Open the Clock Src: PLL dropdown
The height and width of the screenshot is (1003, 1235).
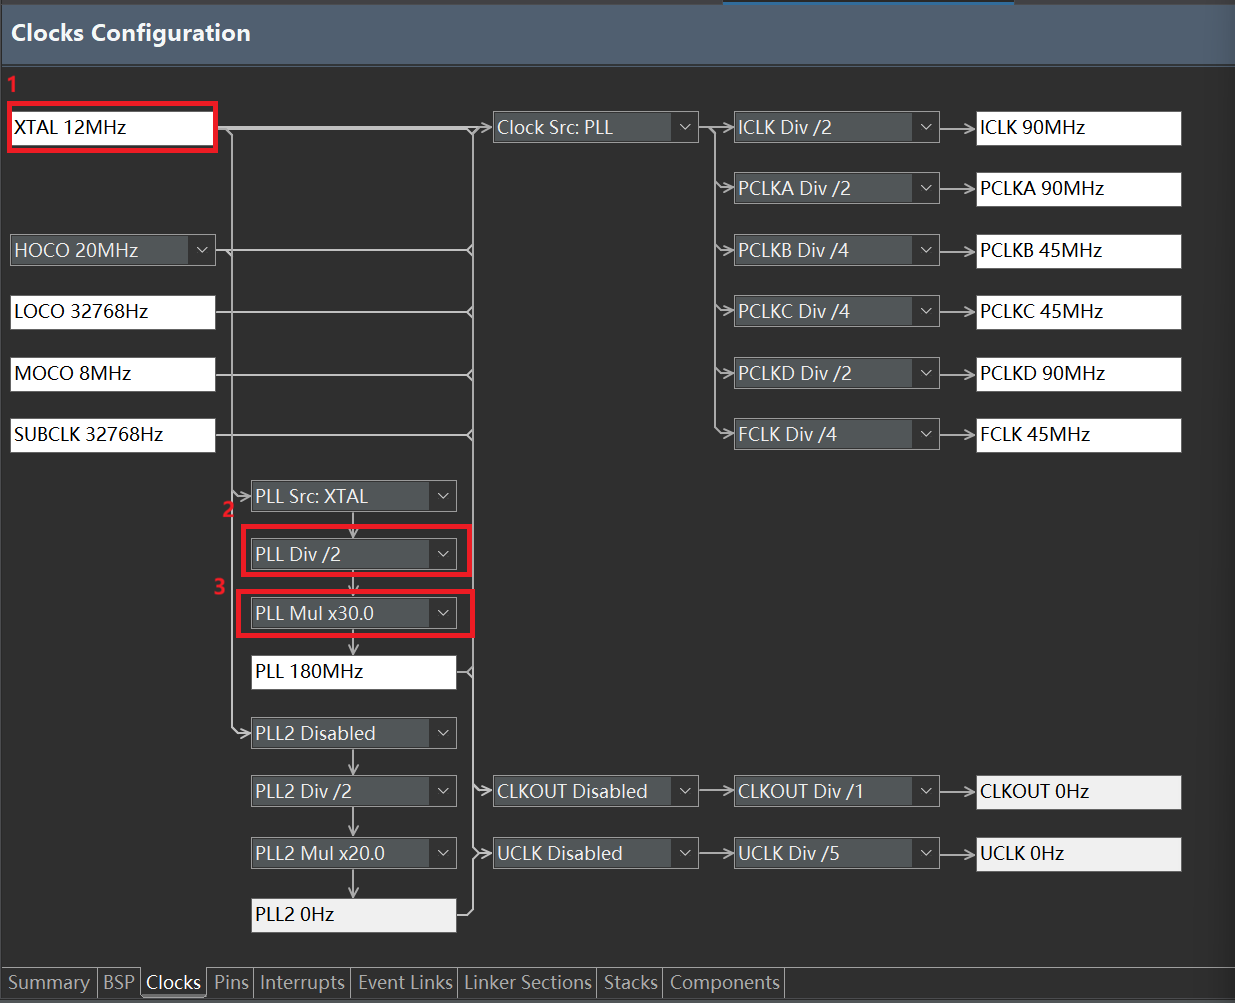[595, 127]
